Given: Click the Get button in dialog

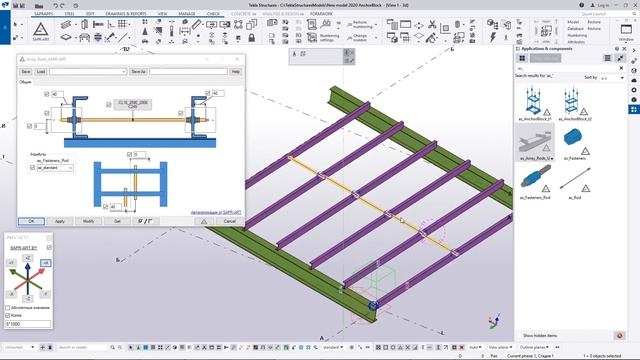Looking at the screenshot, I should pyautogui.click(x=117, y=221).
